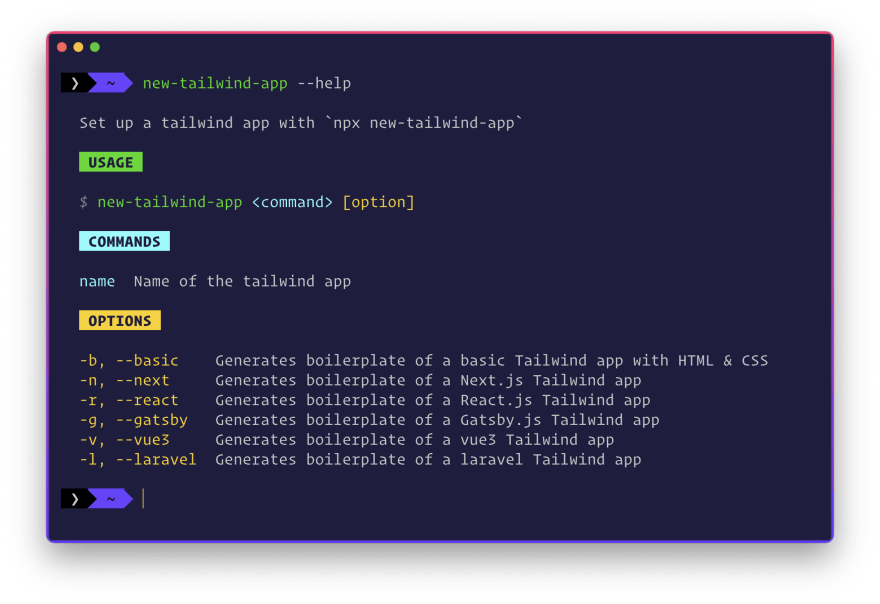880x604 pixels.
Task: Click the cyan COMMANDS badge
Action: point(124,241)
